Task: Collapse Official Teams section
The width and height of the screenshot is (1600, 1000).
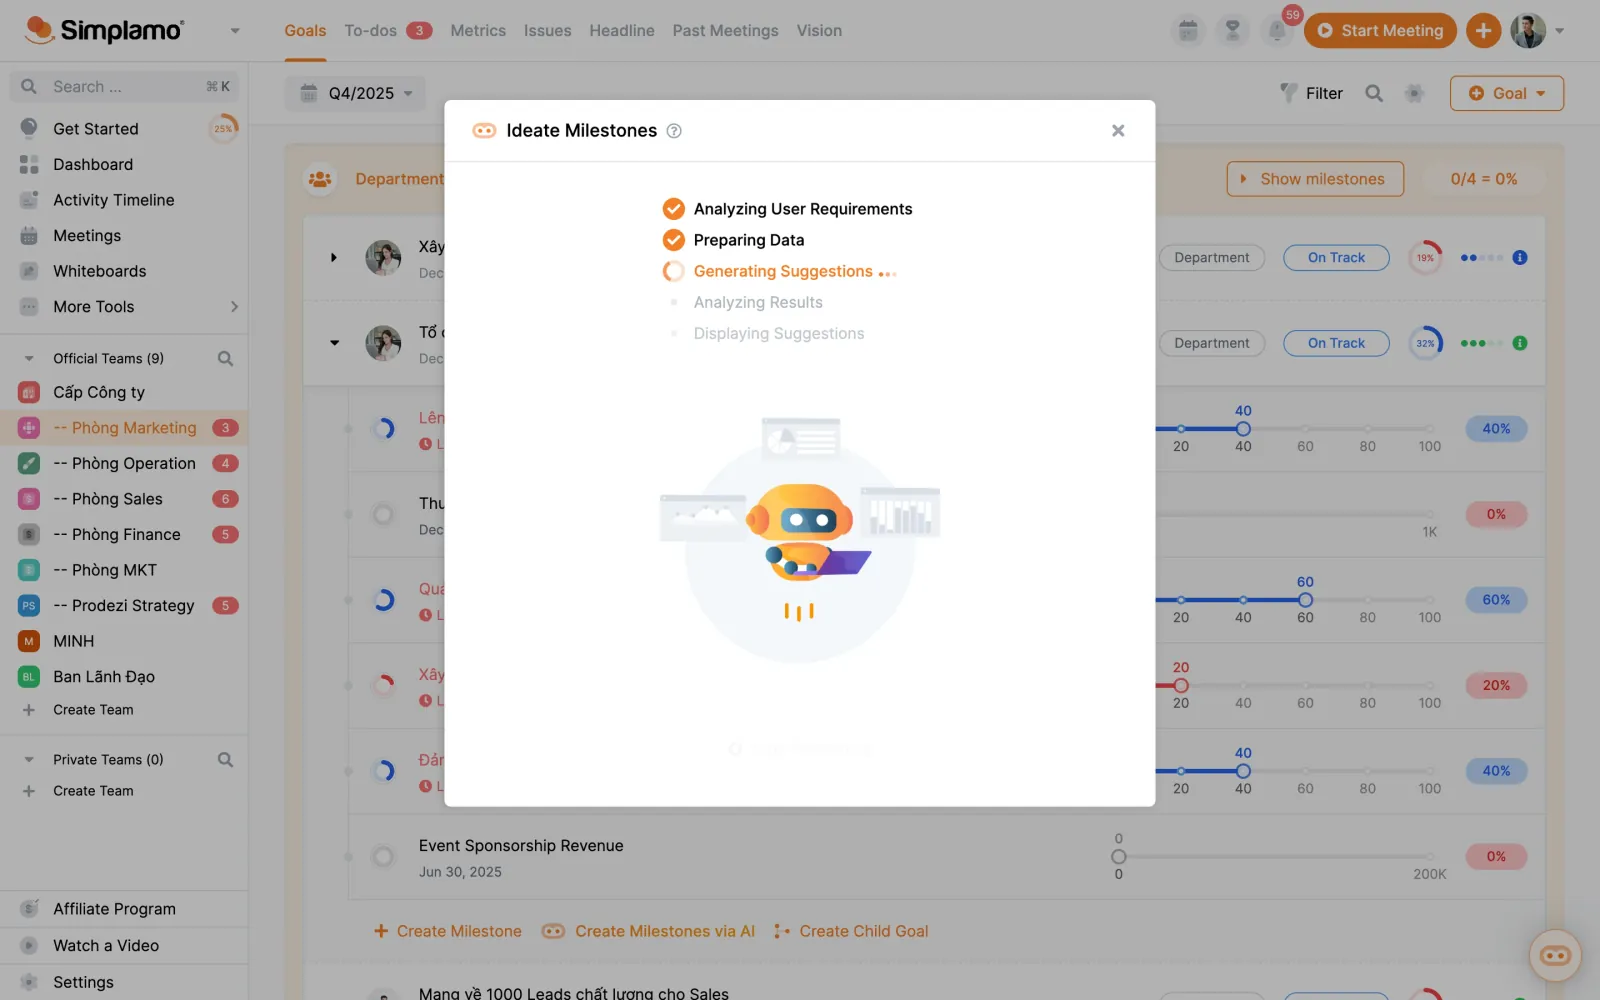Action: [29, 358]
